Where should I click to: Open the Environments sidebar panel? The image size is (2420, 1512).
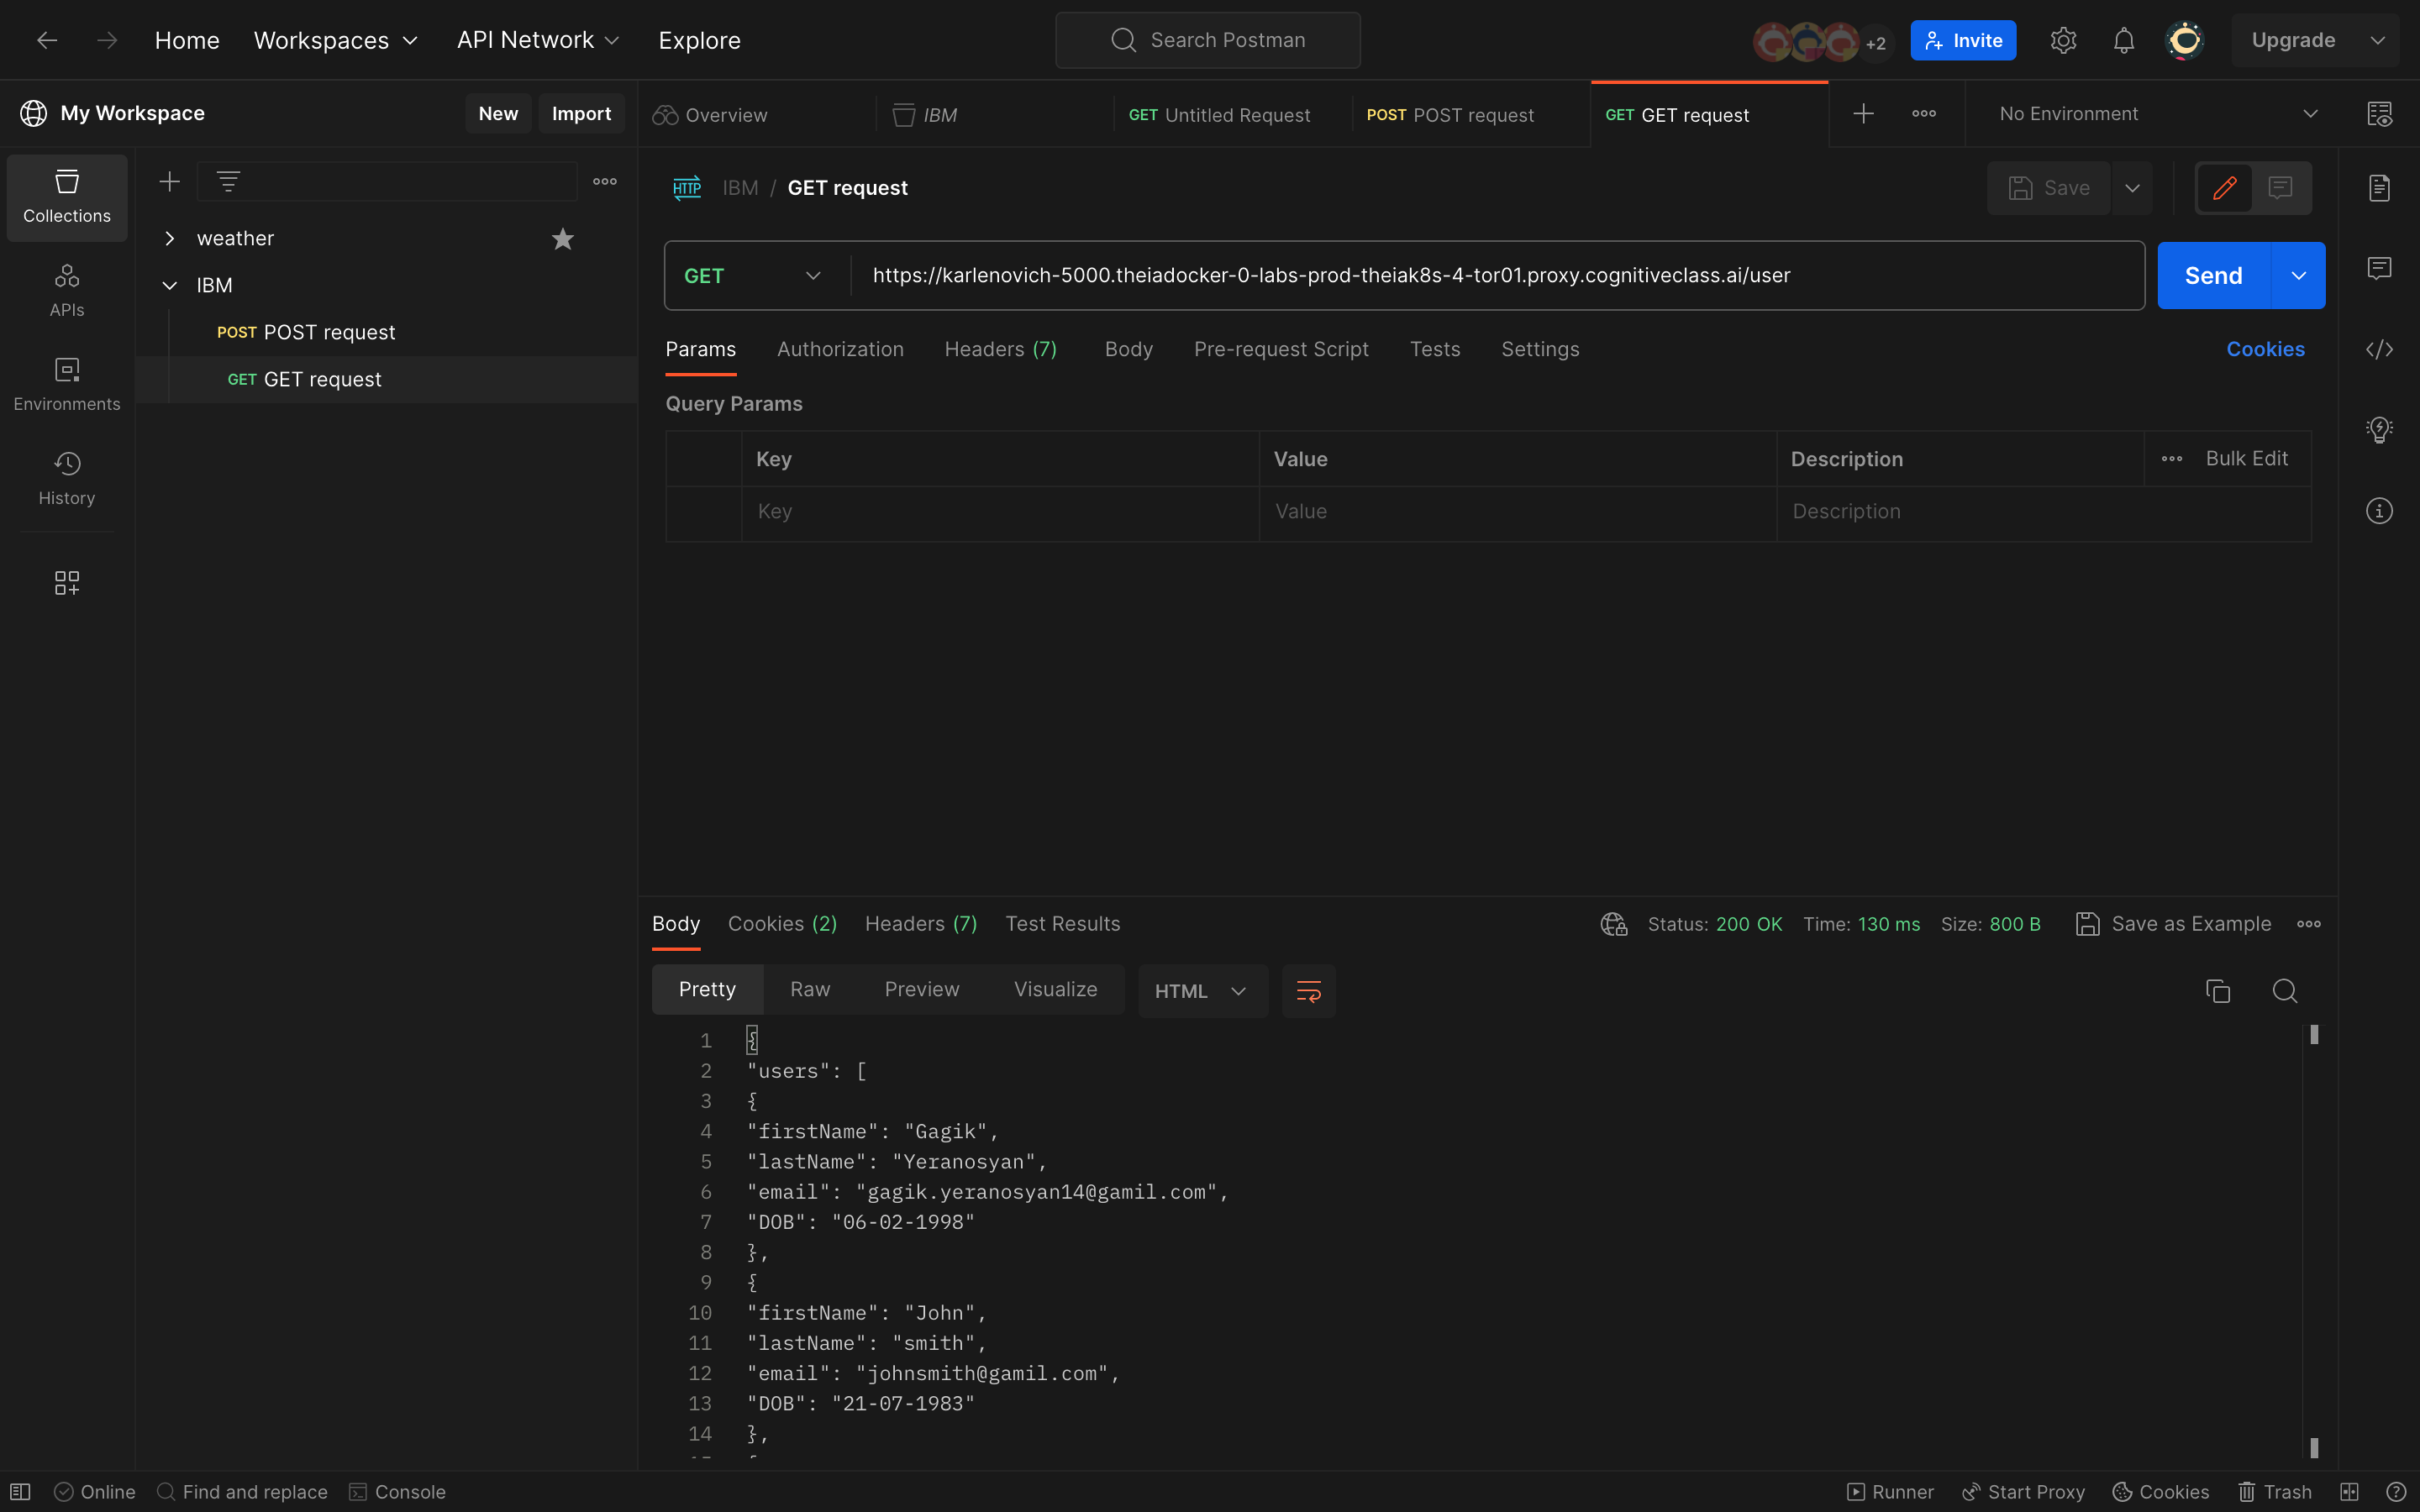66,383
